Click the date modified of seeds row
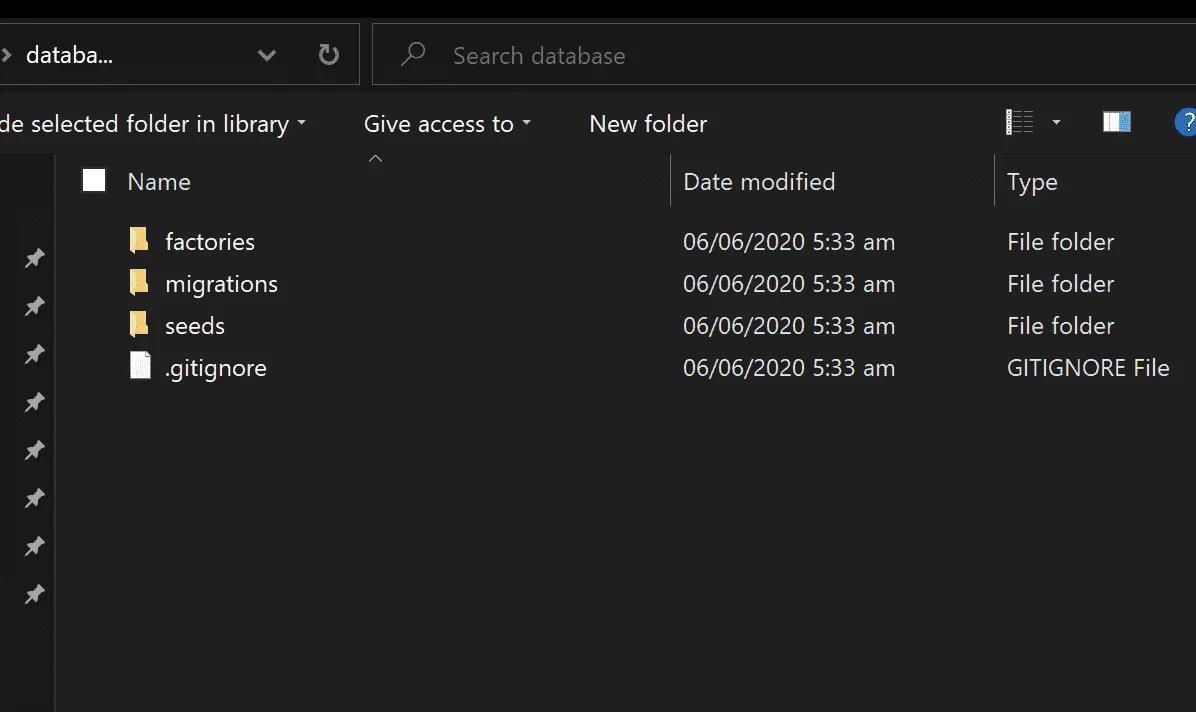Screen dimensions: 1196x712 (x=789, y=326)
